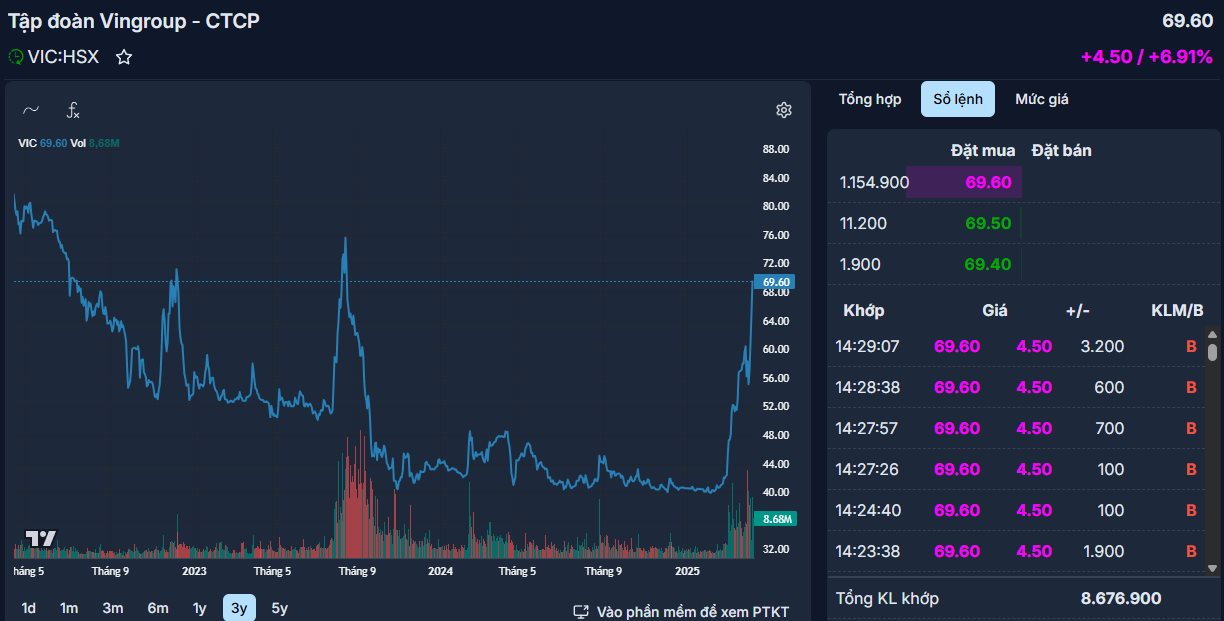Select the 1d time range
This screenshot has width=1224, height=621.
tap(29, 608)
